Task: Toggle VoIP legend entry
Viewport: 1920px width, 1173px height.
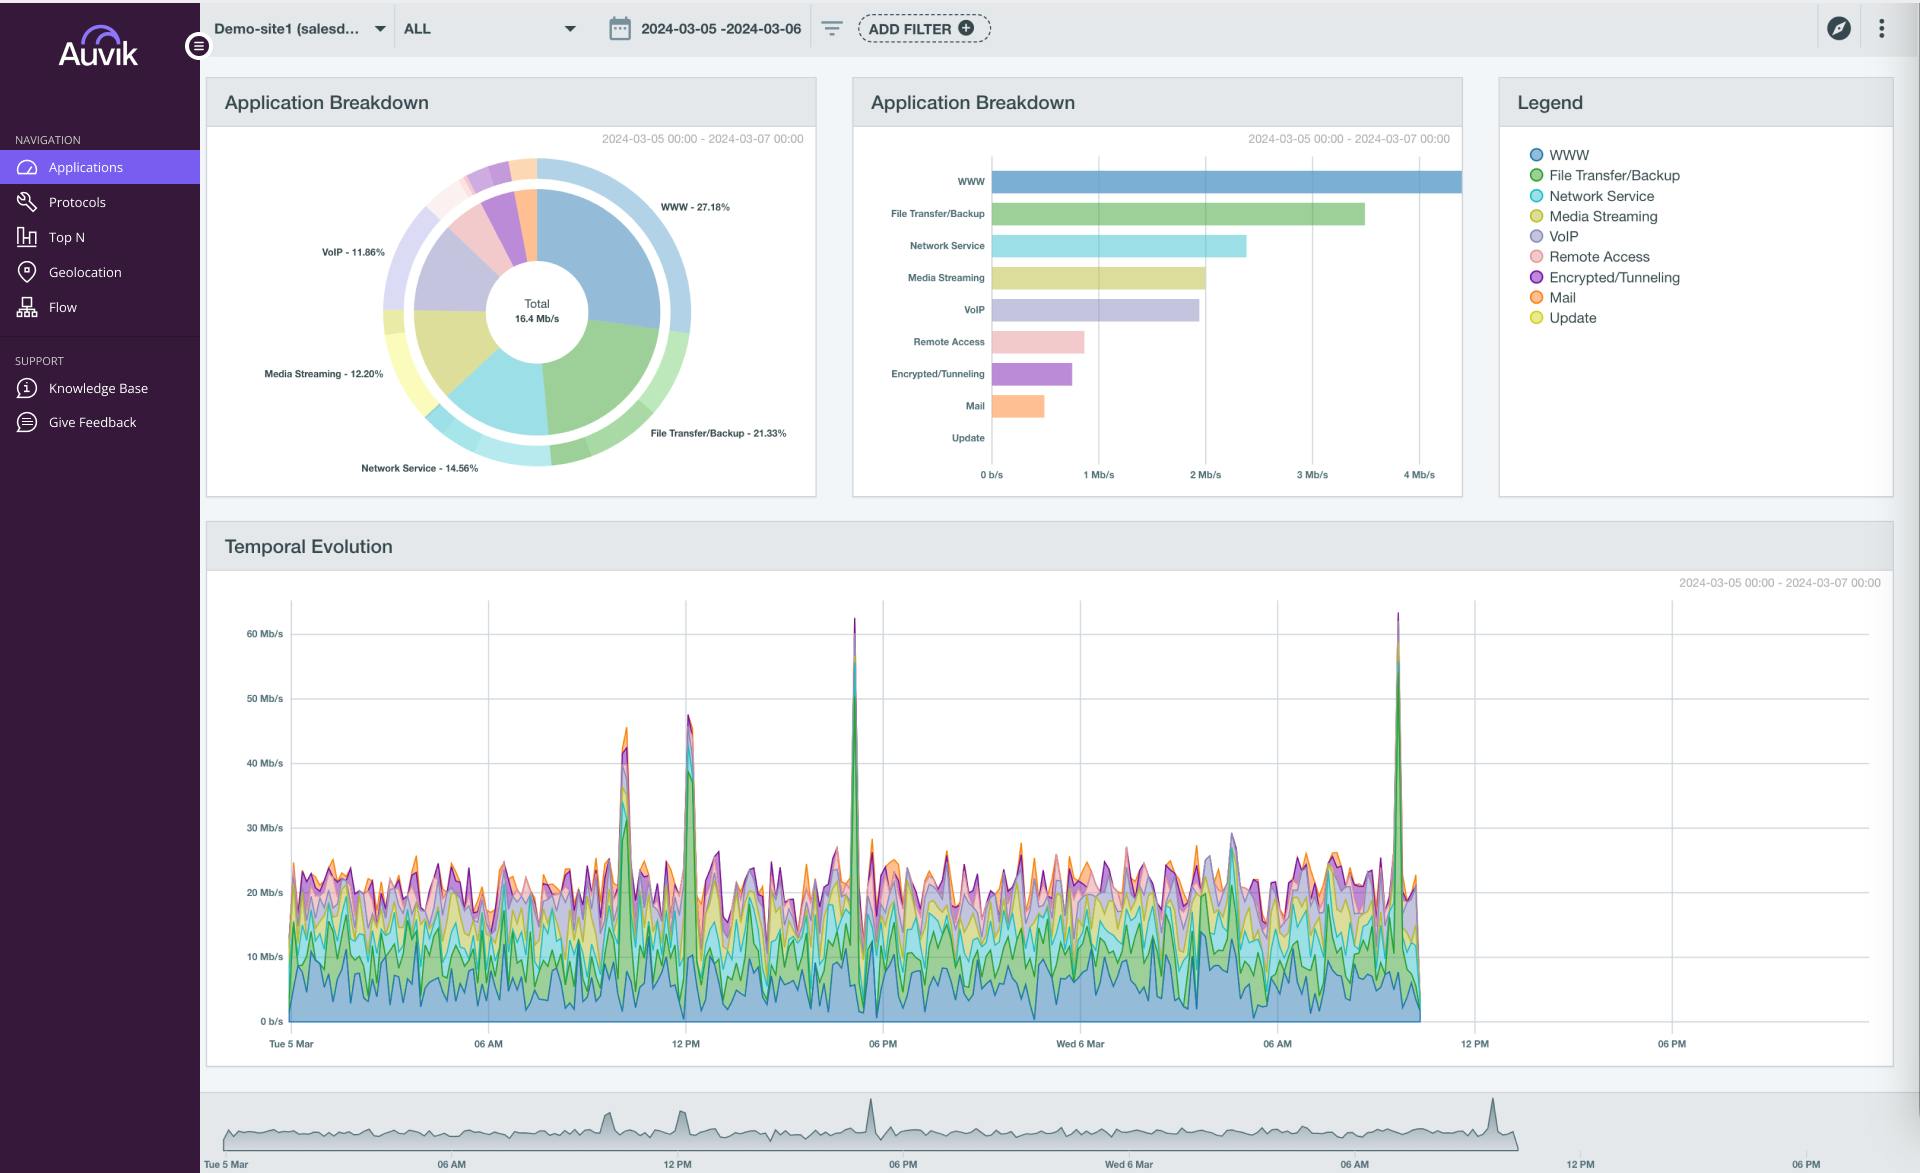Action: pyautogui.click(x=1554, y=236)
